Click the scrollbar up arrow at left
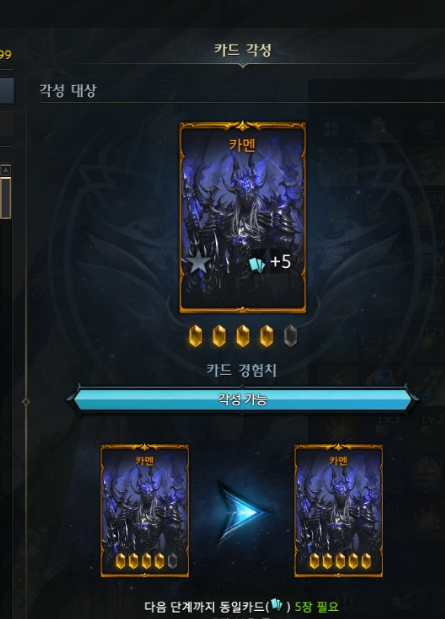The width and height of the screenshot is (445, 619). point(6,170)
